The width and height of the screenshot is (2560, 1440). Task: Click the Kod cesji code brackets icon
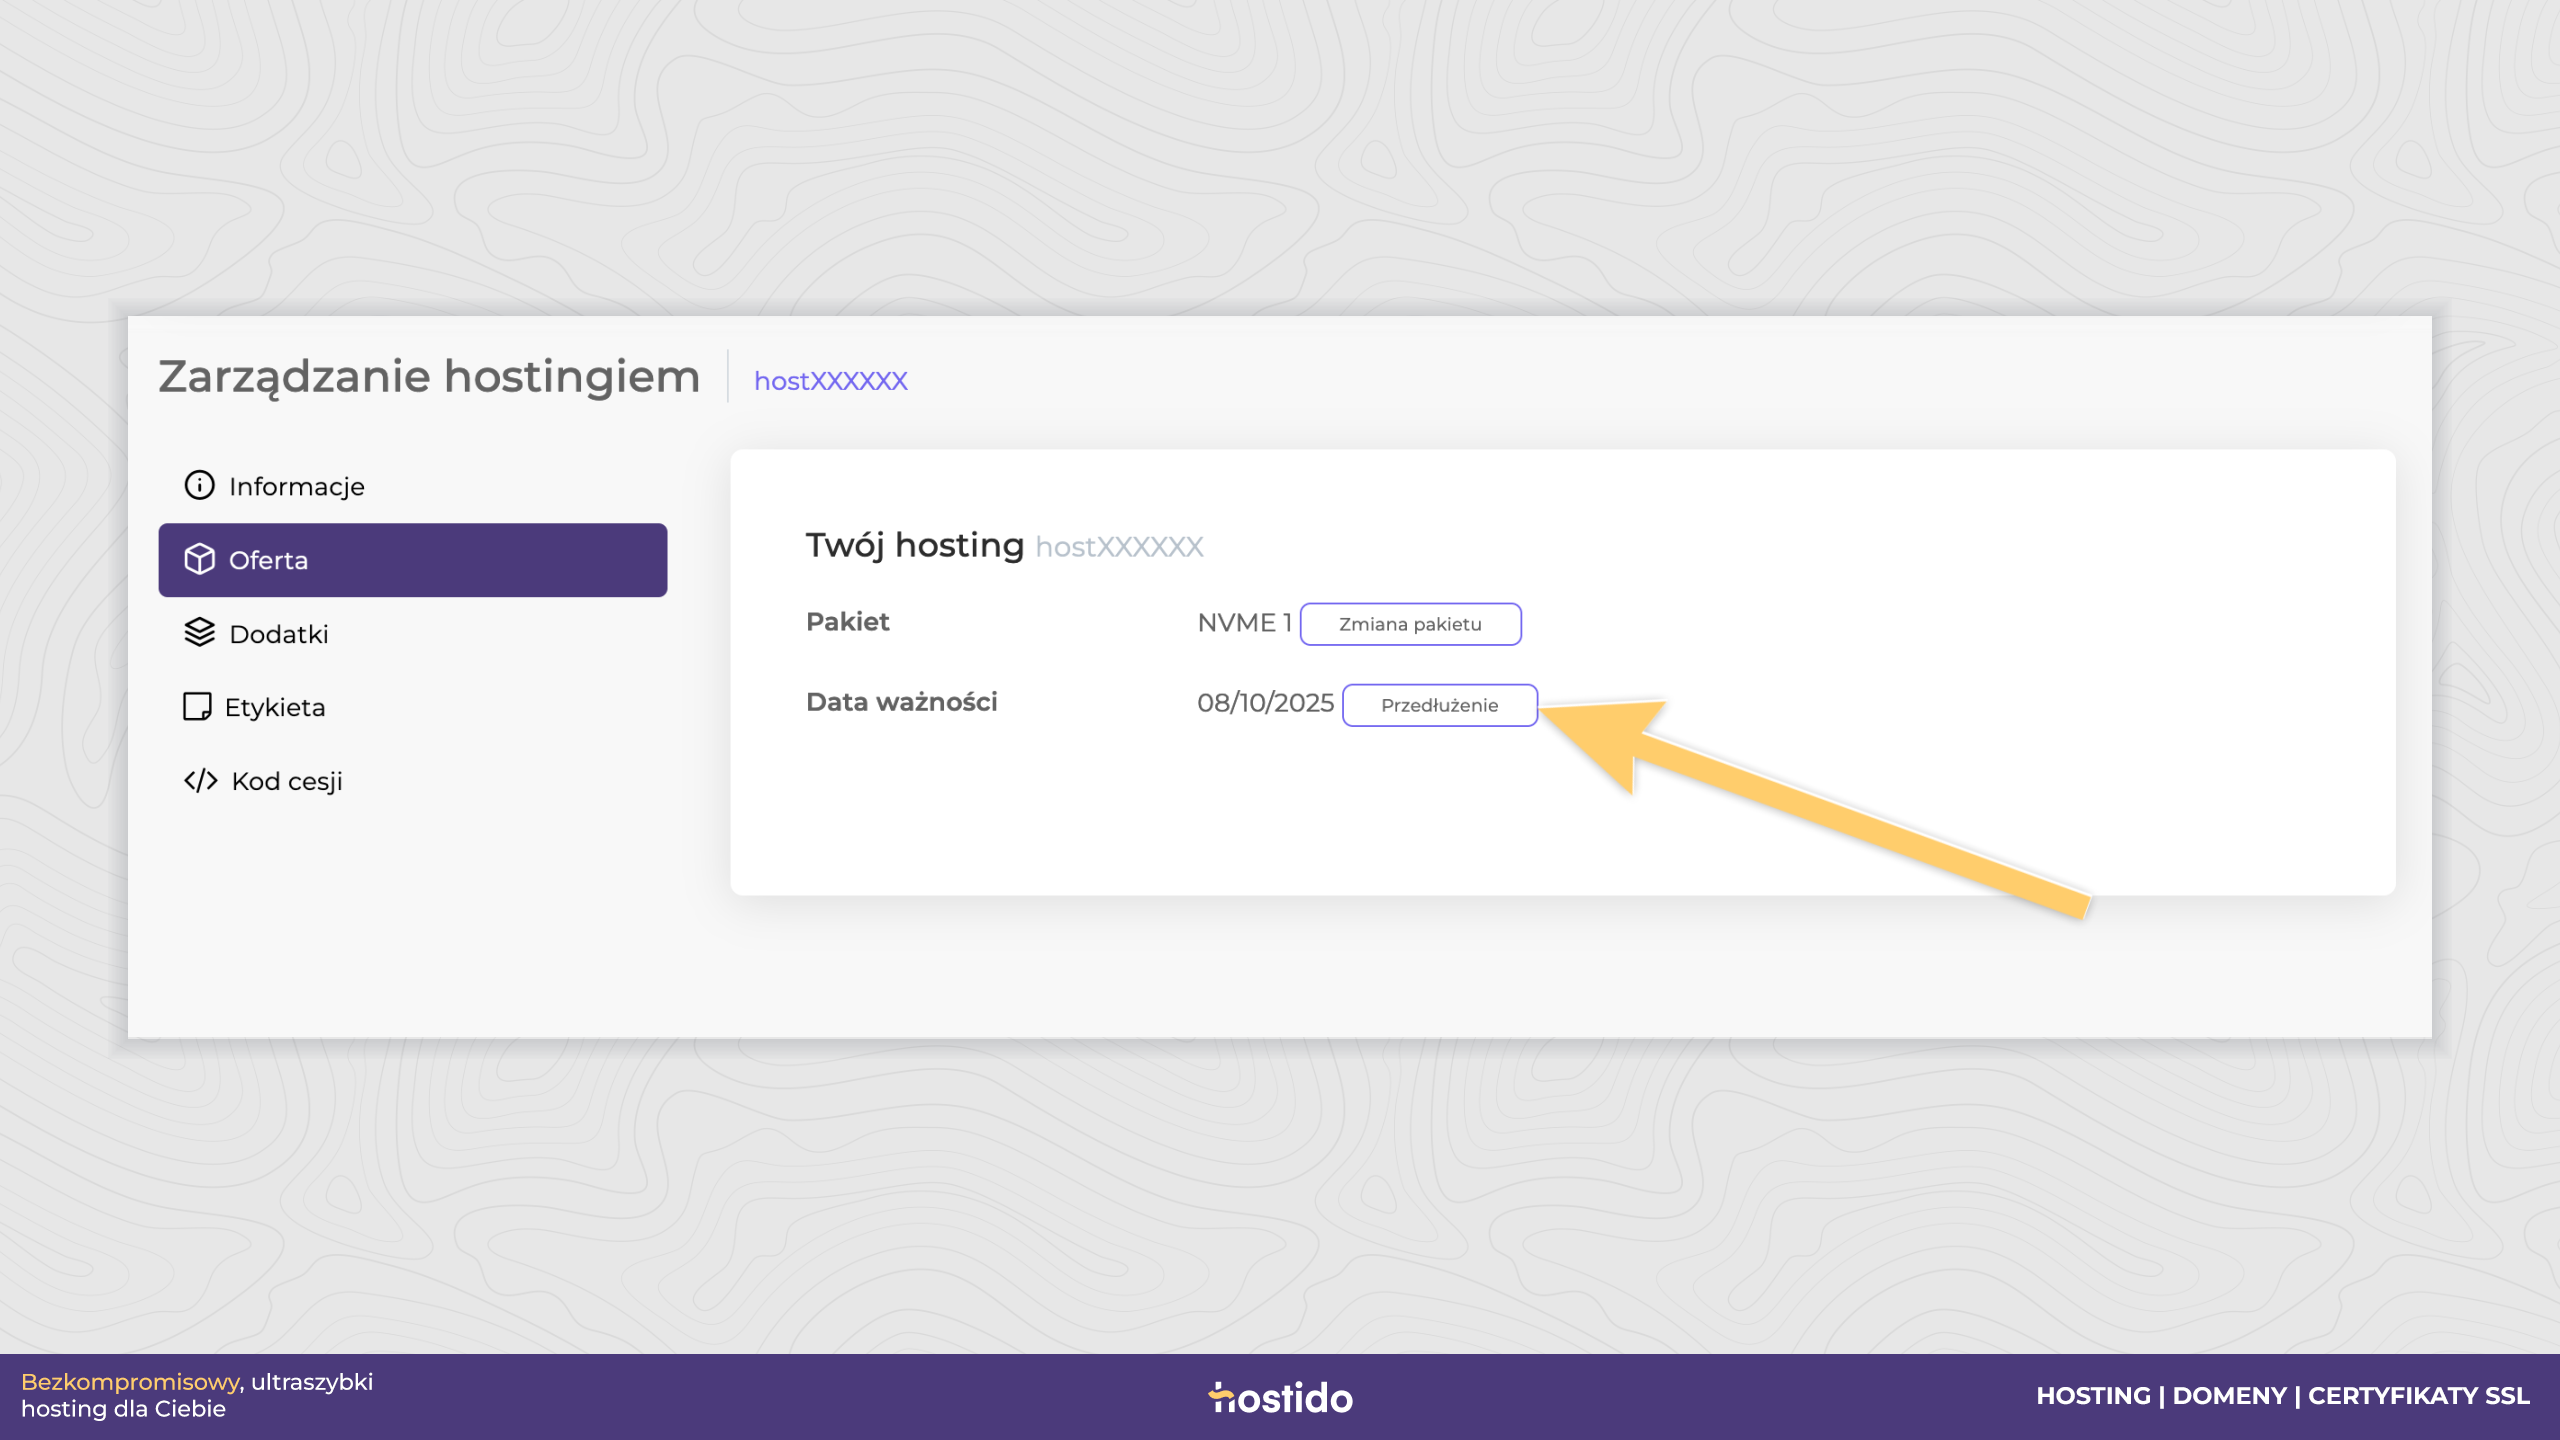[x=200, y=780]
